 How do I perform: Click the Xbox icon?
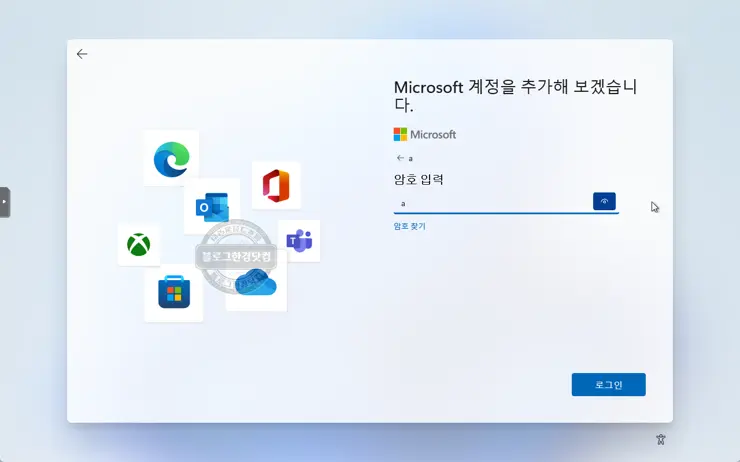coord(138,244)
